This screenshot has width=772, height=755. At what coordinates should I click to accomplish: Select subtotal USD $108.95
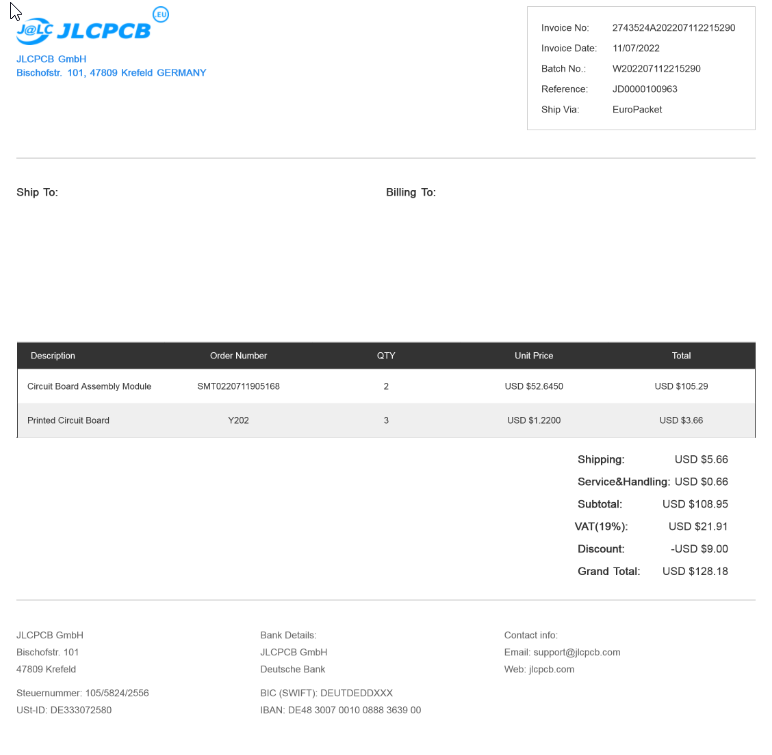[x=695, y=504]
